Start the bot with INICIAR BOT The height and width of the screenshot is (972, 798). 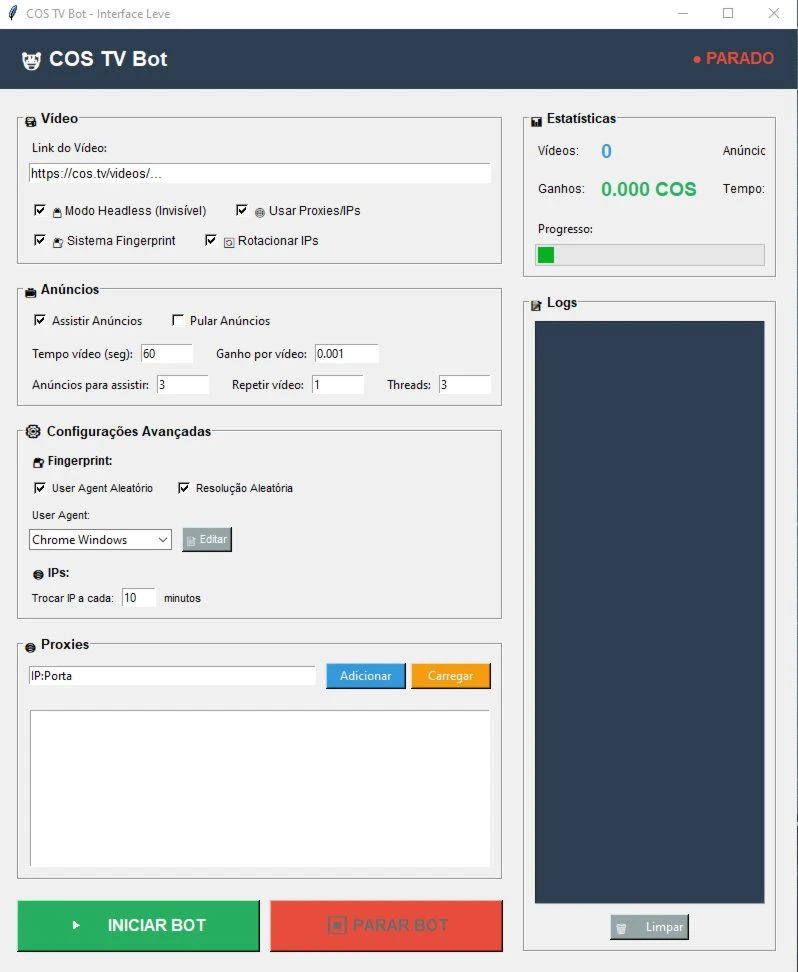[x=138, y=926]
